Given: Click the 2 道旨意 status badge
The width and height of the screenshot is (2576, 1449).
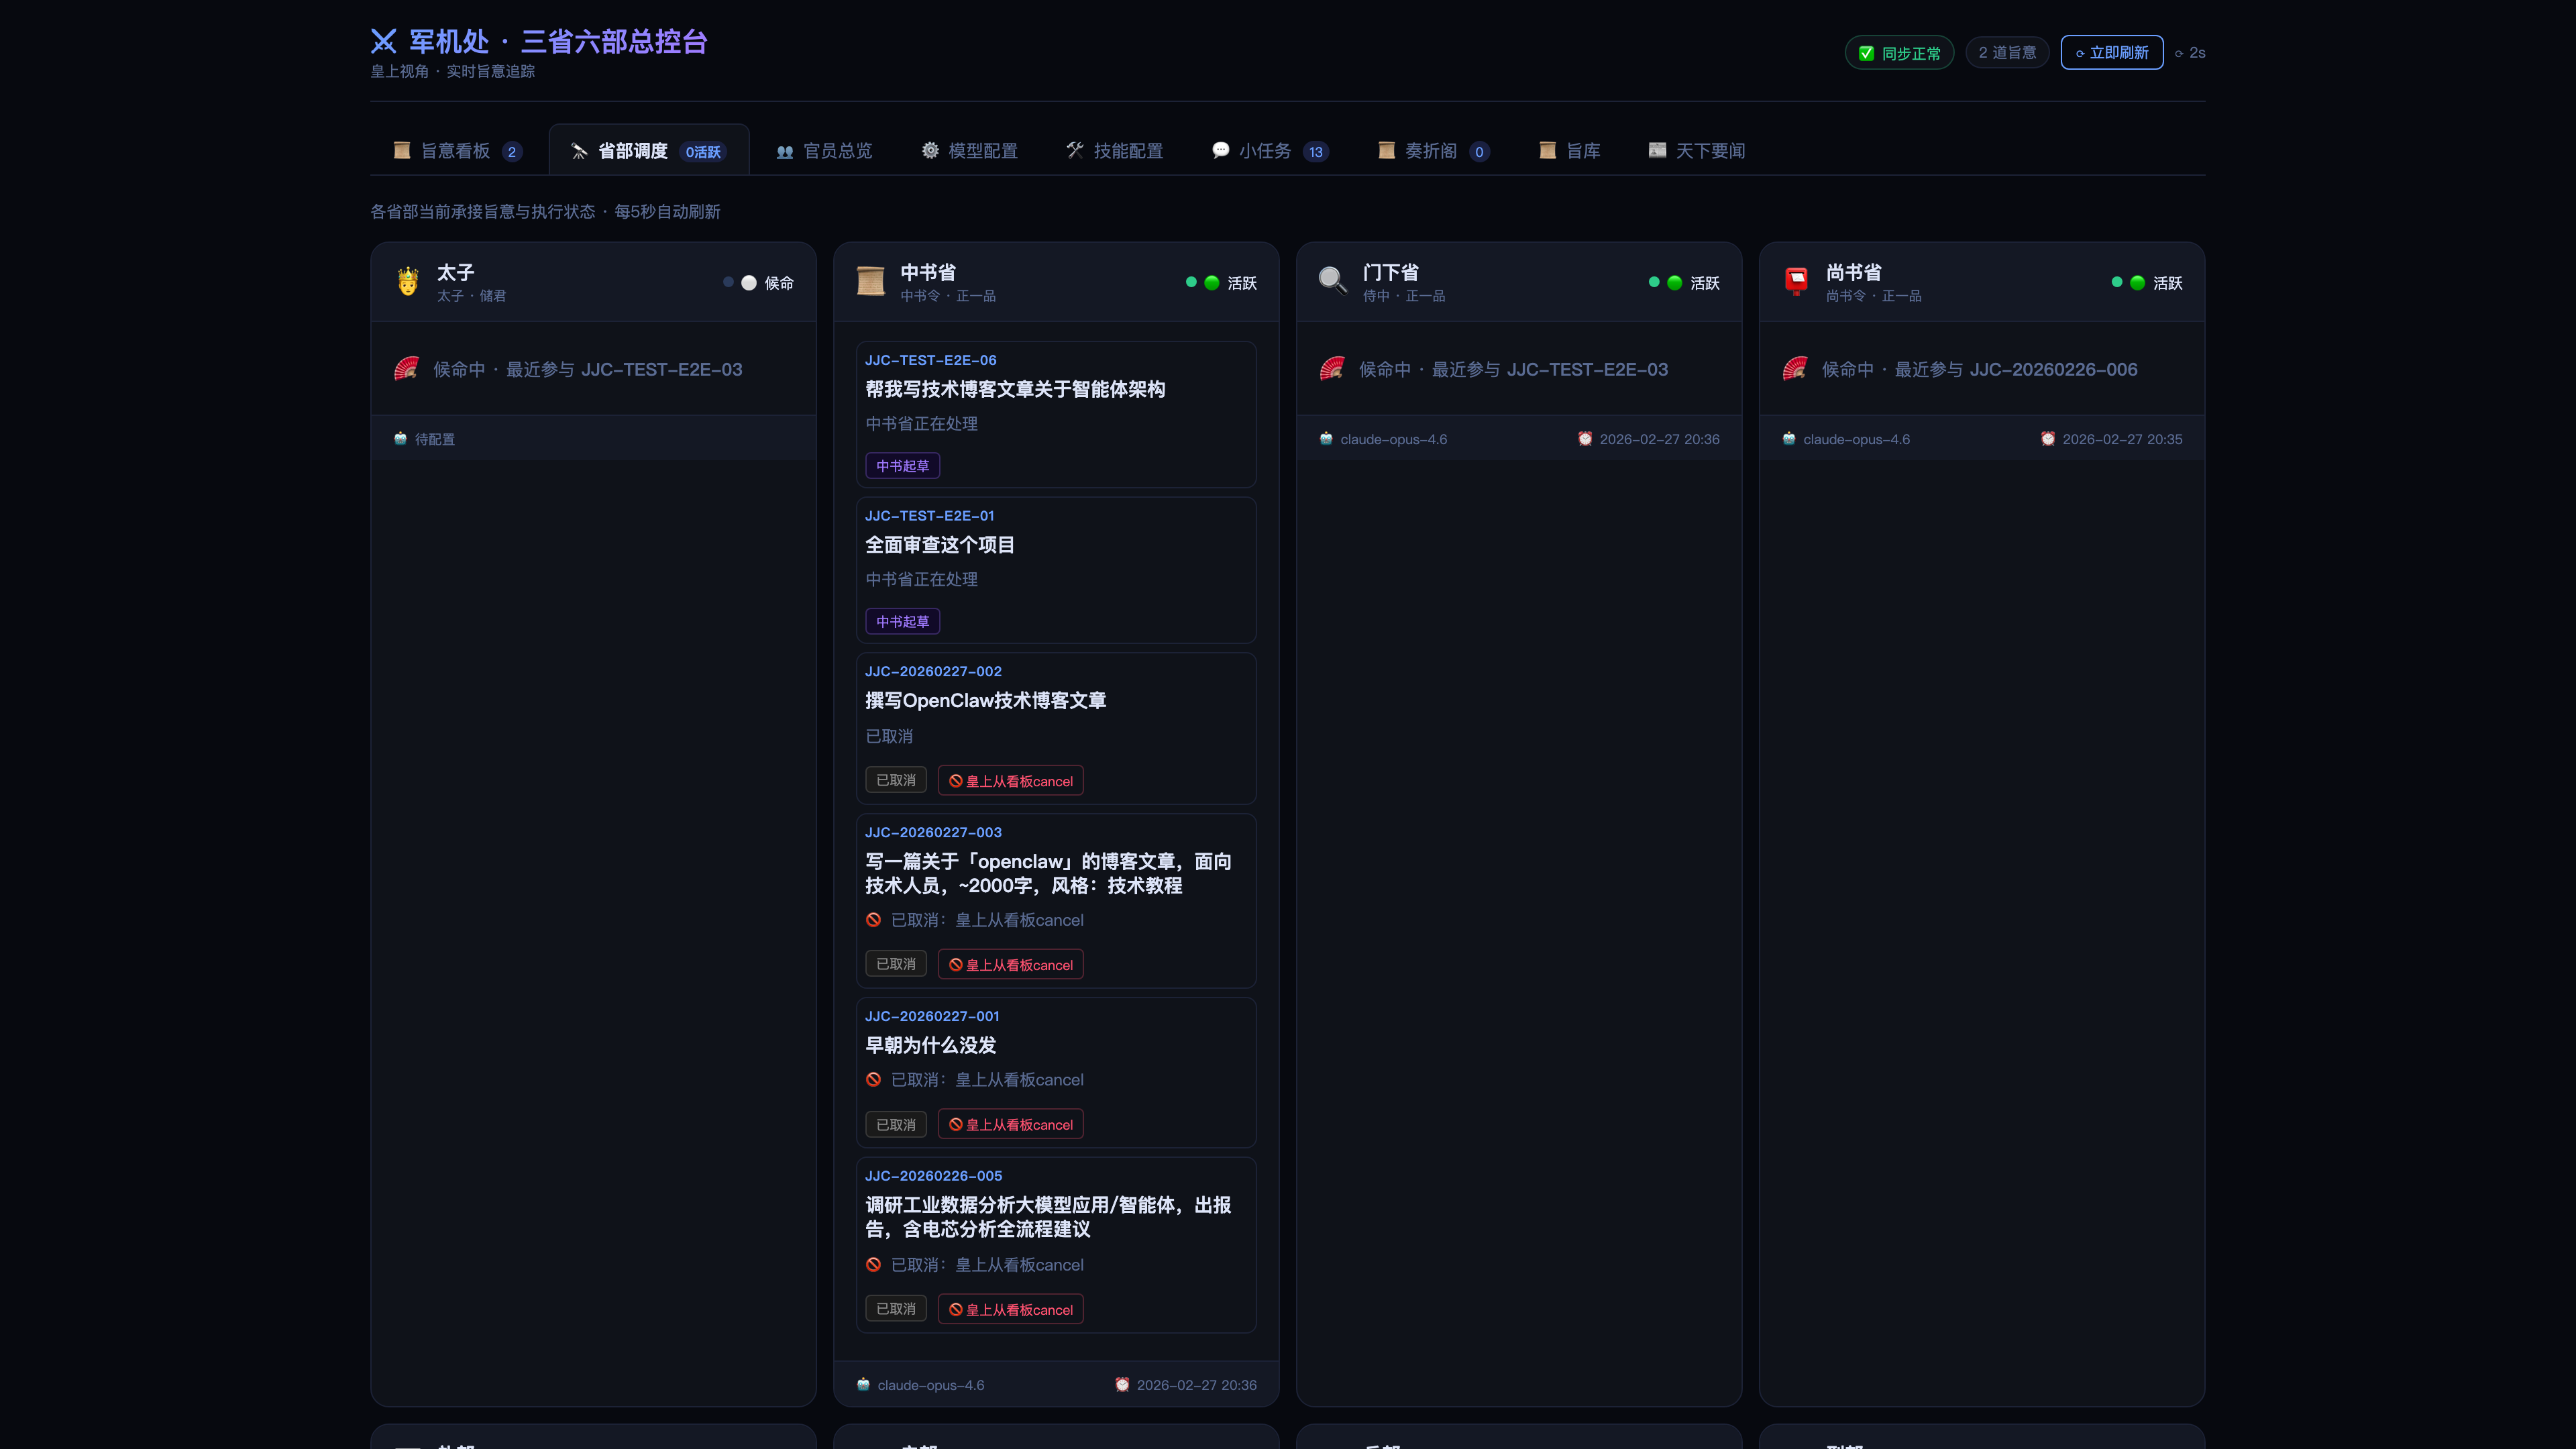Looking at the screenshot, I should [2007, 52].
